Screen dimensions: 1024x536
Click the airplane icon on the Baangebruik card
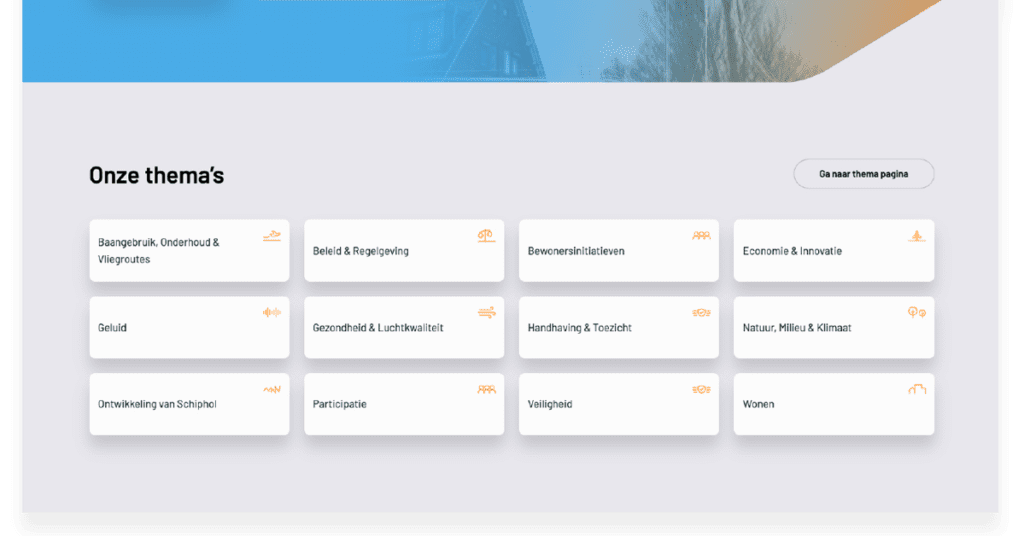click(271, 236)
